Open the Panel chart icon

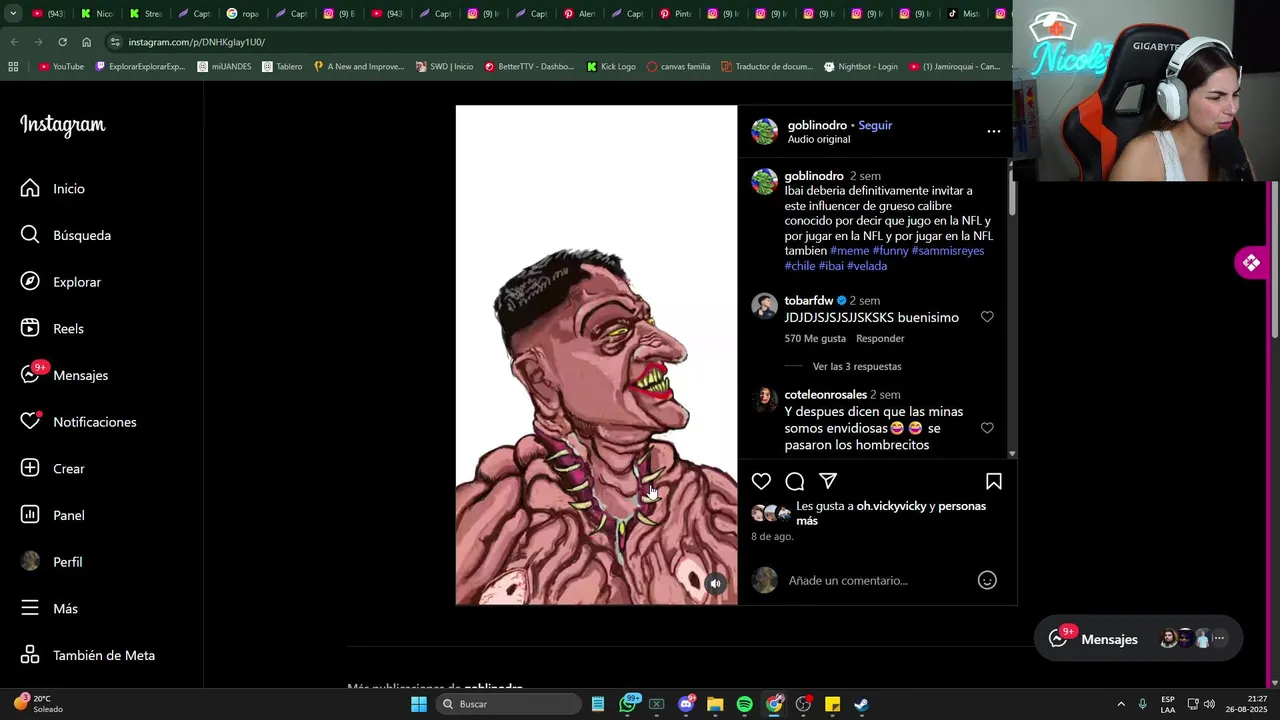click(x=30, y=515)
